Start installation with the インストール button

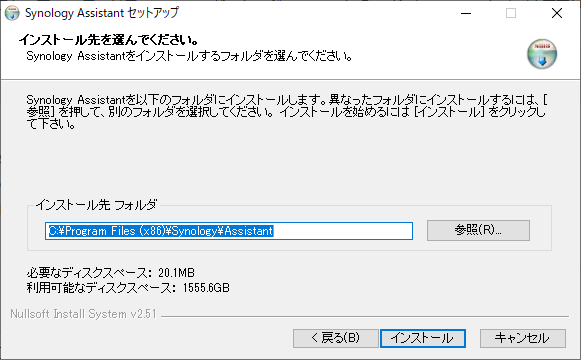click(423, 338)
